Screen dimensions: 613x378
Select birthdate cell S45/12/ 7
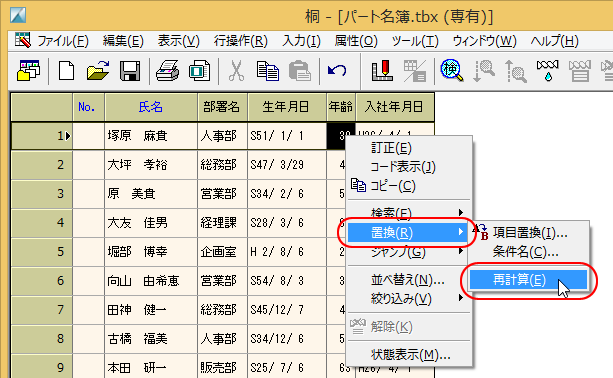(287, 310)
